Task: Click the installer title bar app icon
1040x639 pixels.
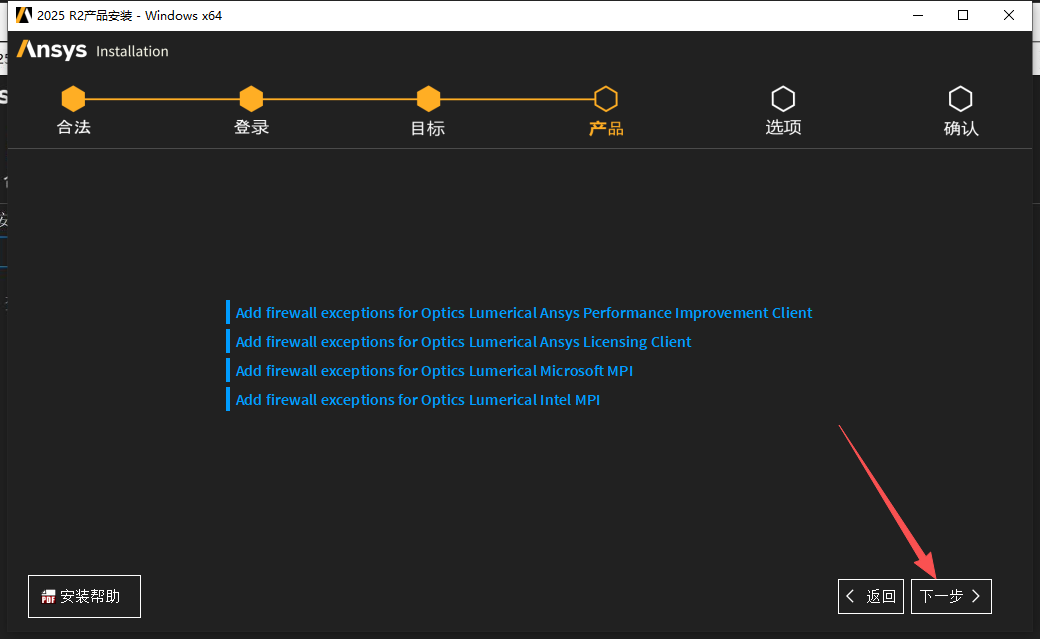Action: coord(24,15)
